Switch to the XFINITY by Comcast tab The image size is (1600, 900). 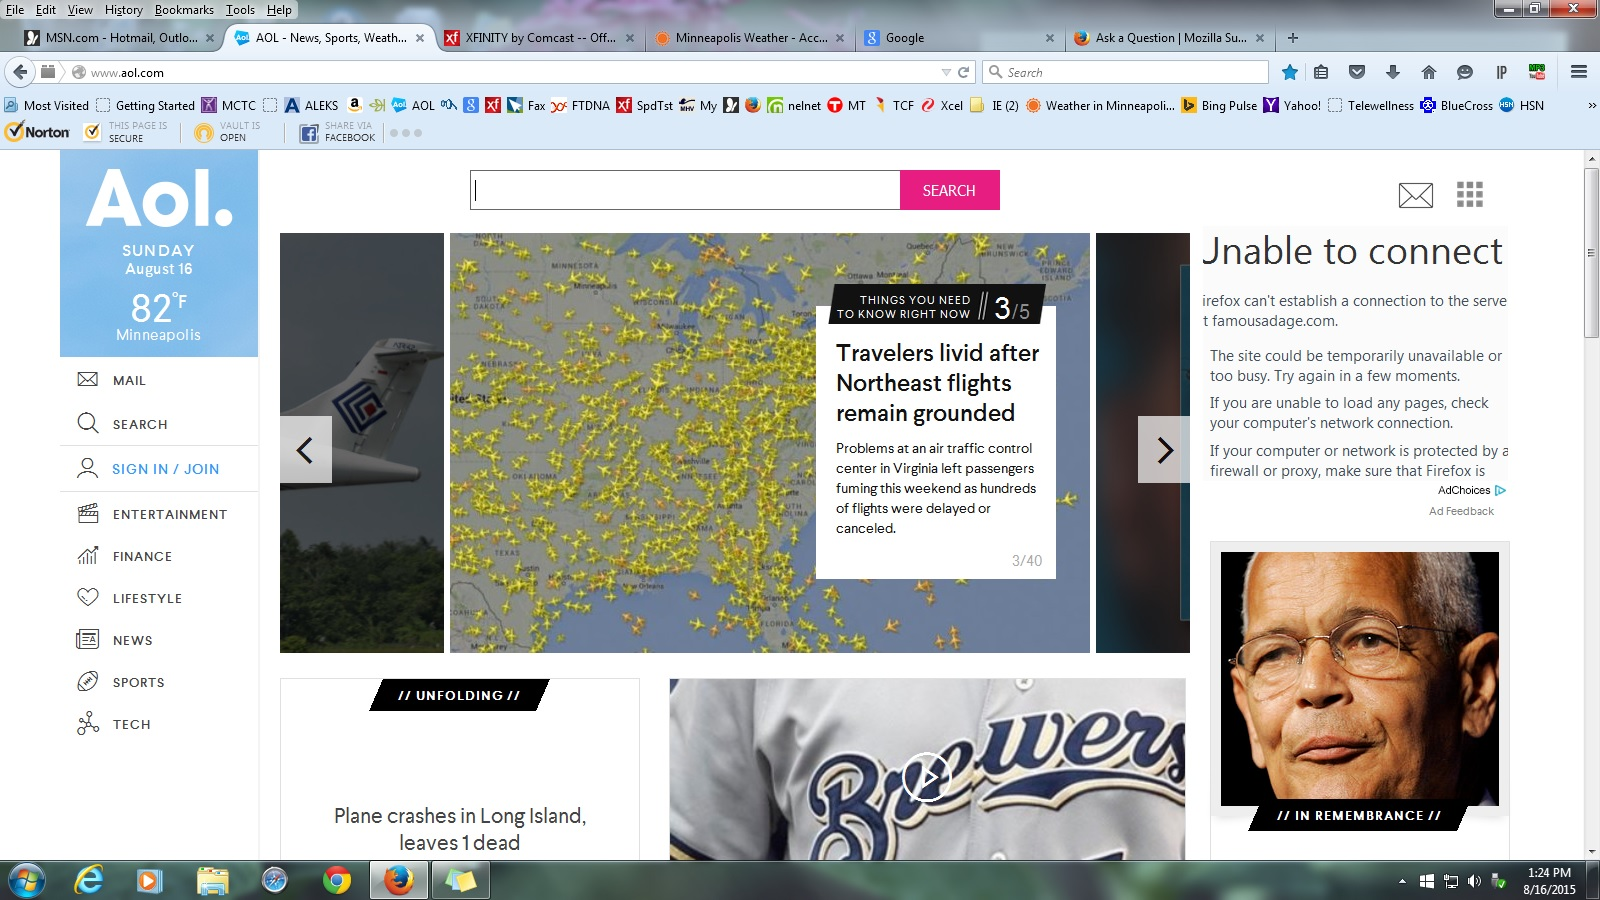pos(539,38)
